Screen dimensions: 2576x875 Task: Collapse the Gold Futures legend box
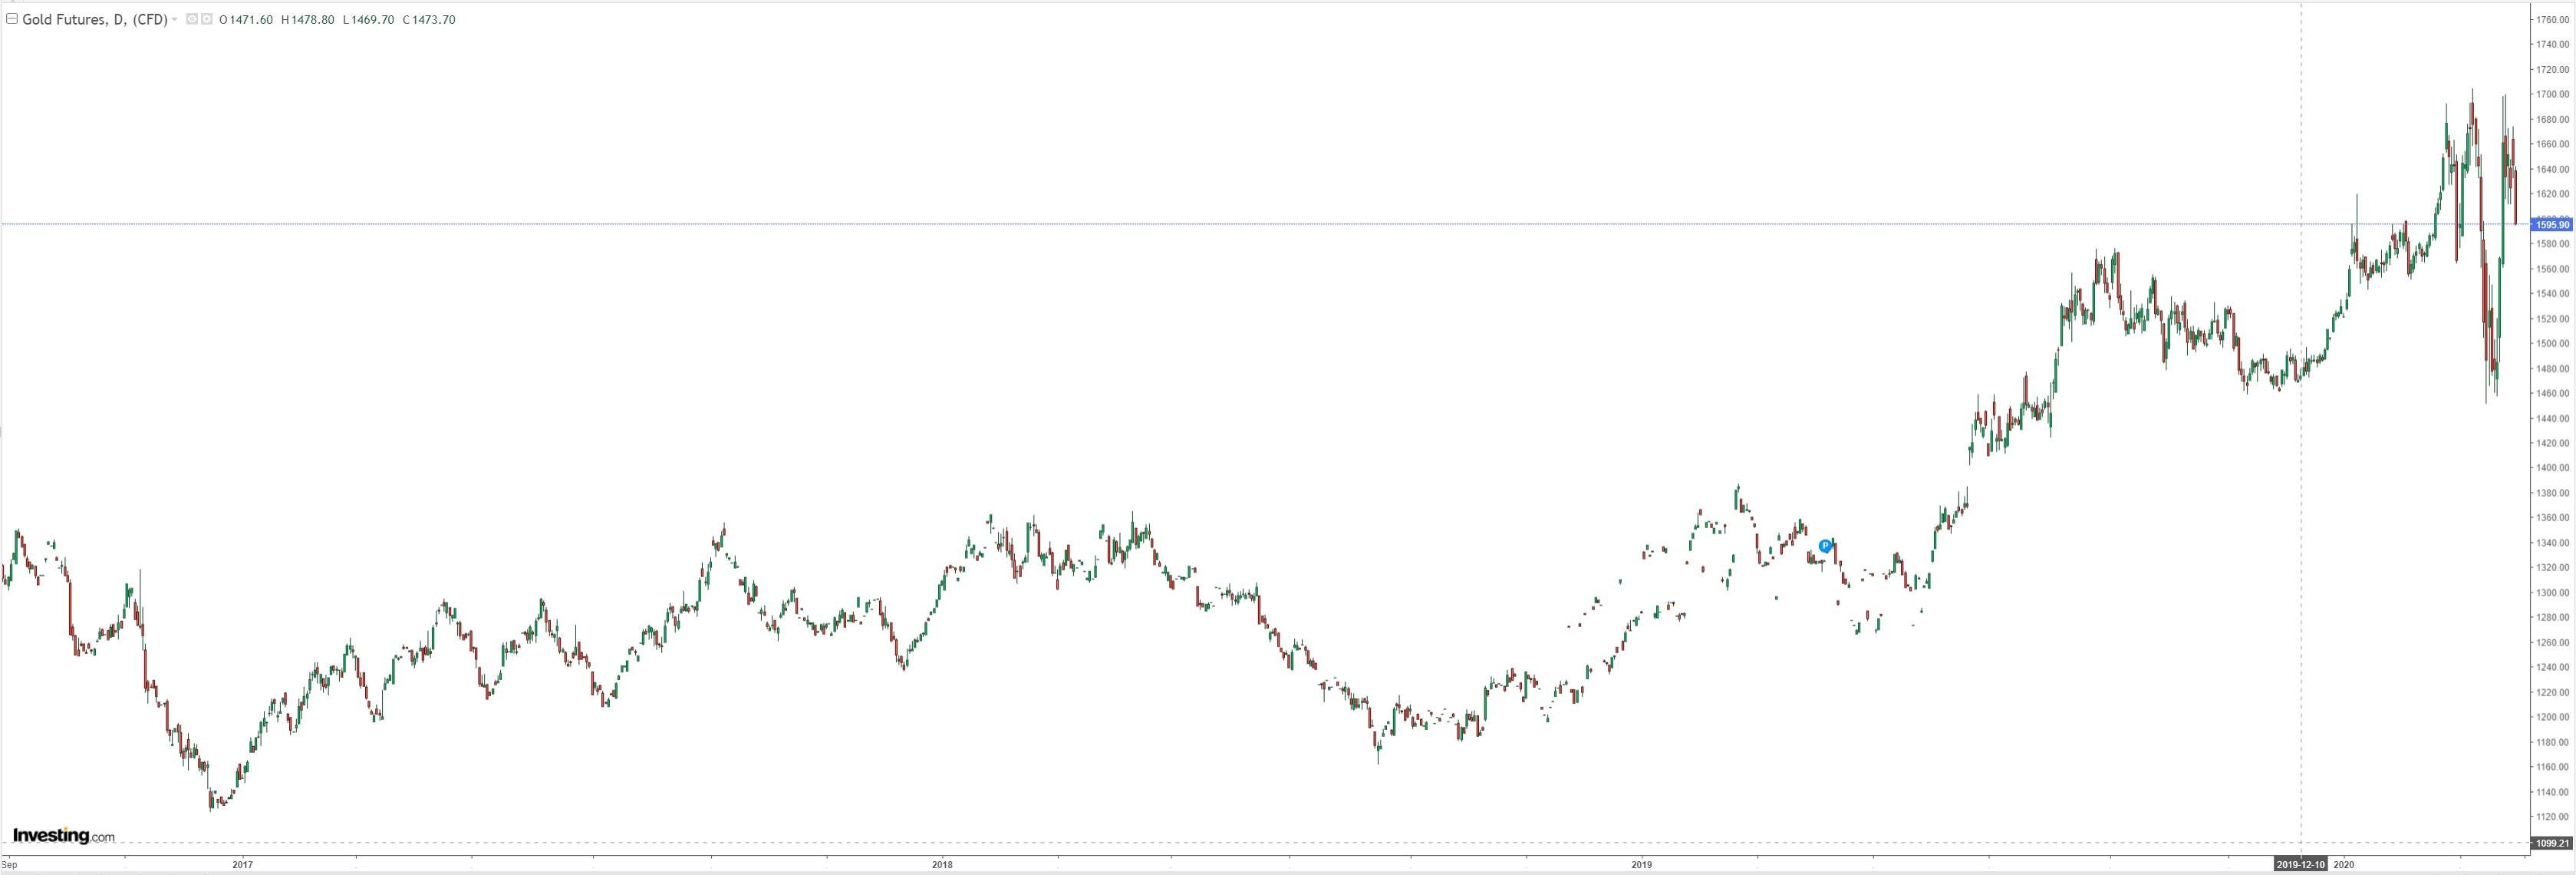point(12,19)
